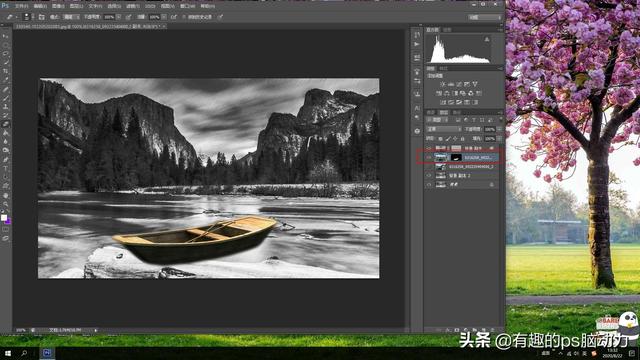Select the Clone Stamp tool
The width and height of the screenshot is (640, 360).
[x=5, y=107]
